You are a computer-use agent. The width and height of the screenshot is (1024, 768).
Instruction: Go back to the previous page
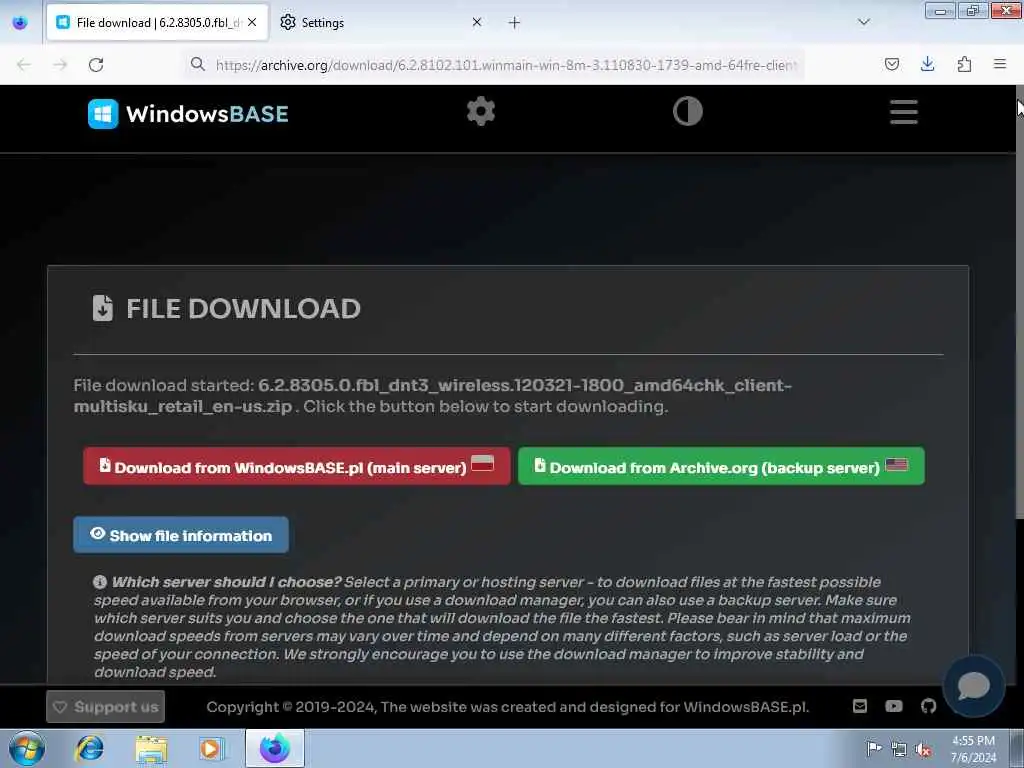click(24, 65)
